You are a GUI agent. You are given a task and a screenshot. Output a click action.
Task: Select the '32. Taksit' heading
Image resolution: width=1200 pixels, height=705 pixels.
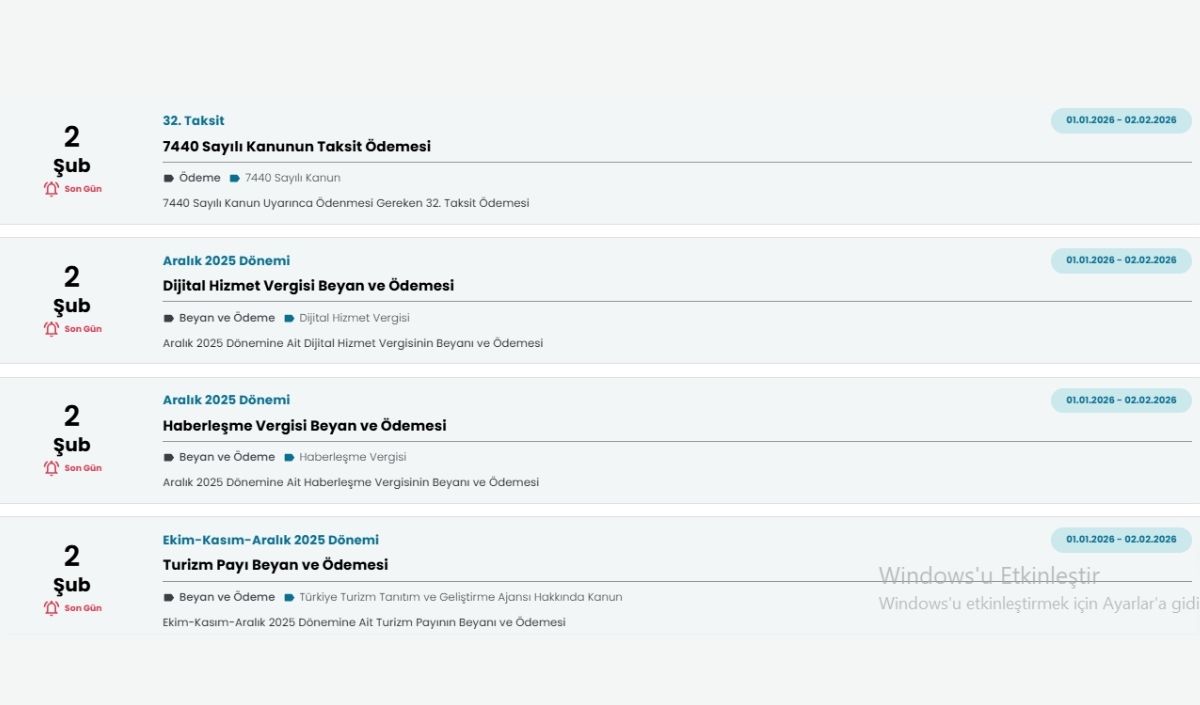click(193, 121)
